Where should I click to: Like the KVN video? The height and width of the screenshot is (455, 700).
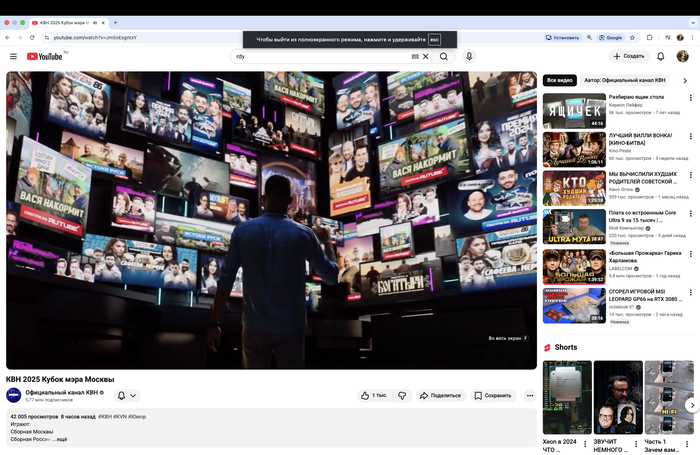pos(373,395)
